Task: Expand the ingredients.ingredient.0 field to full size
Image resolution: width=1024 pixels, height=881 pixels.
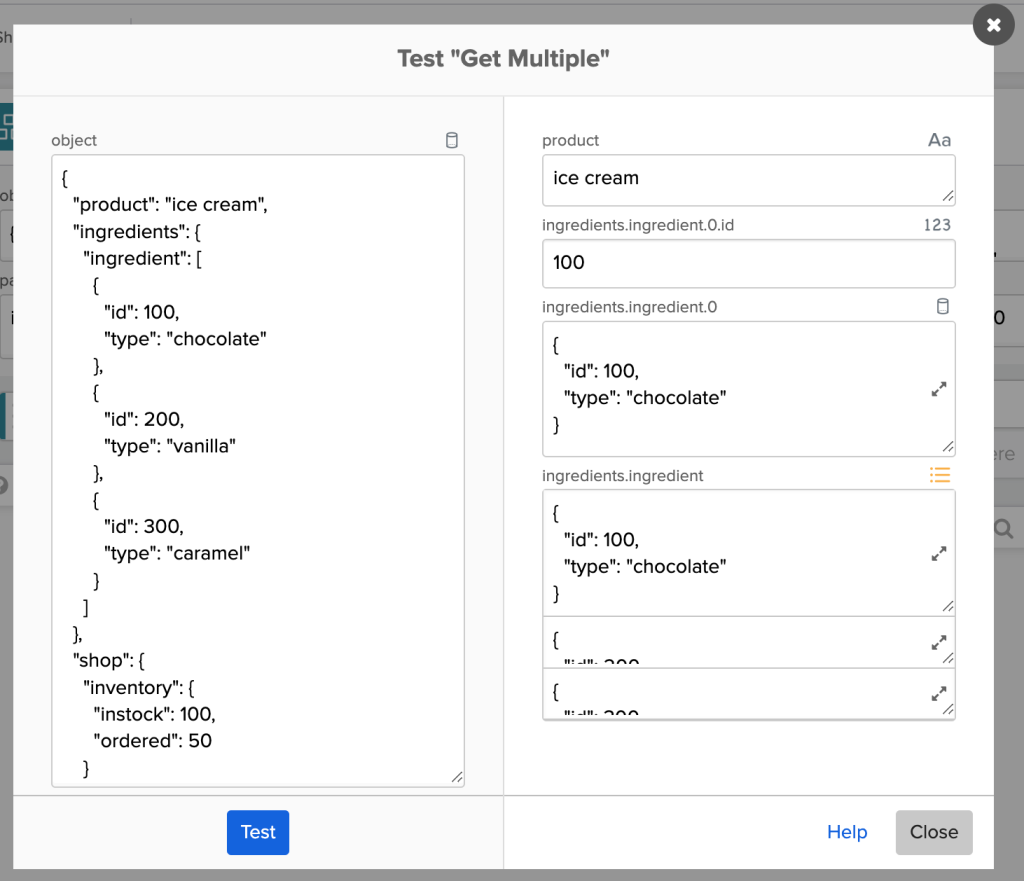Action: 938,390
